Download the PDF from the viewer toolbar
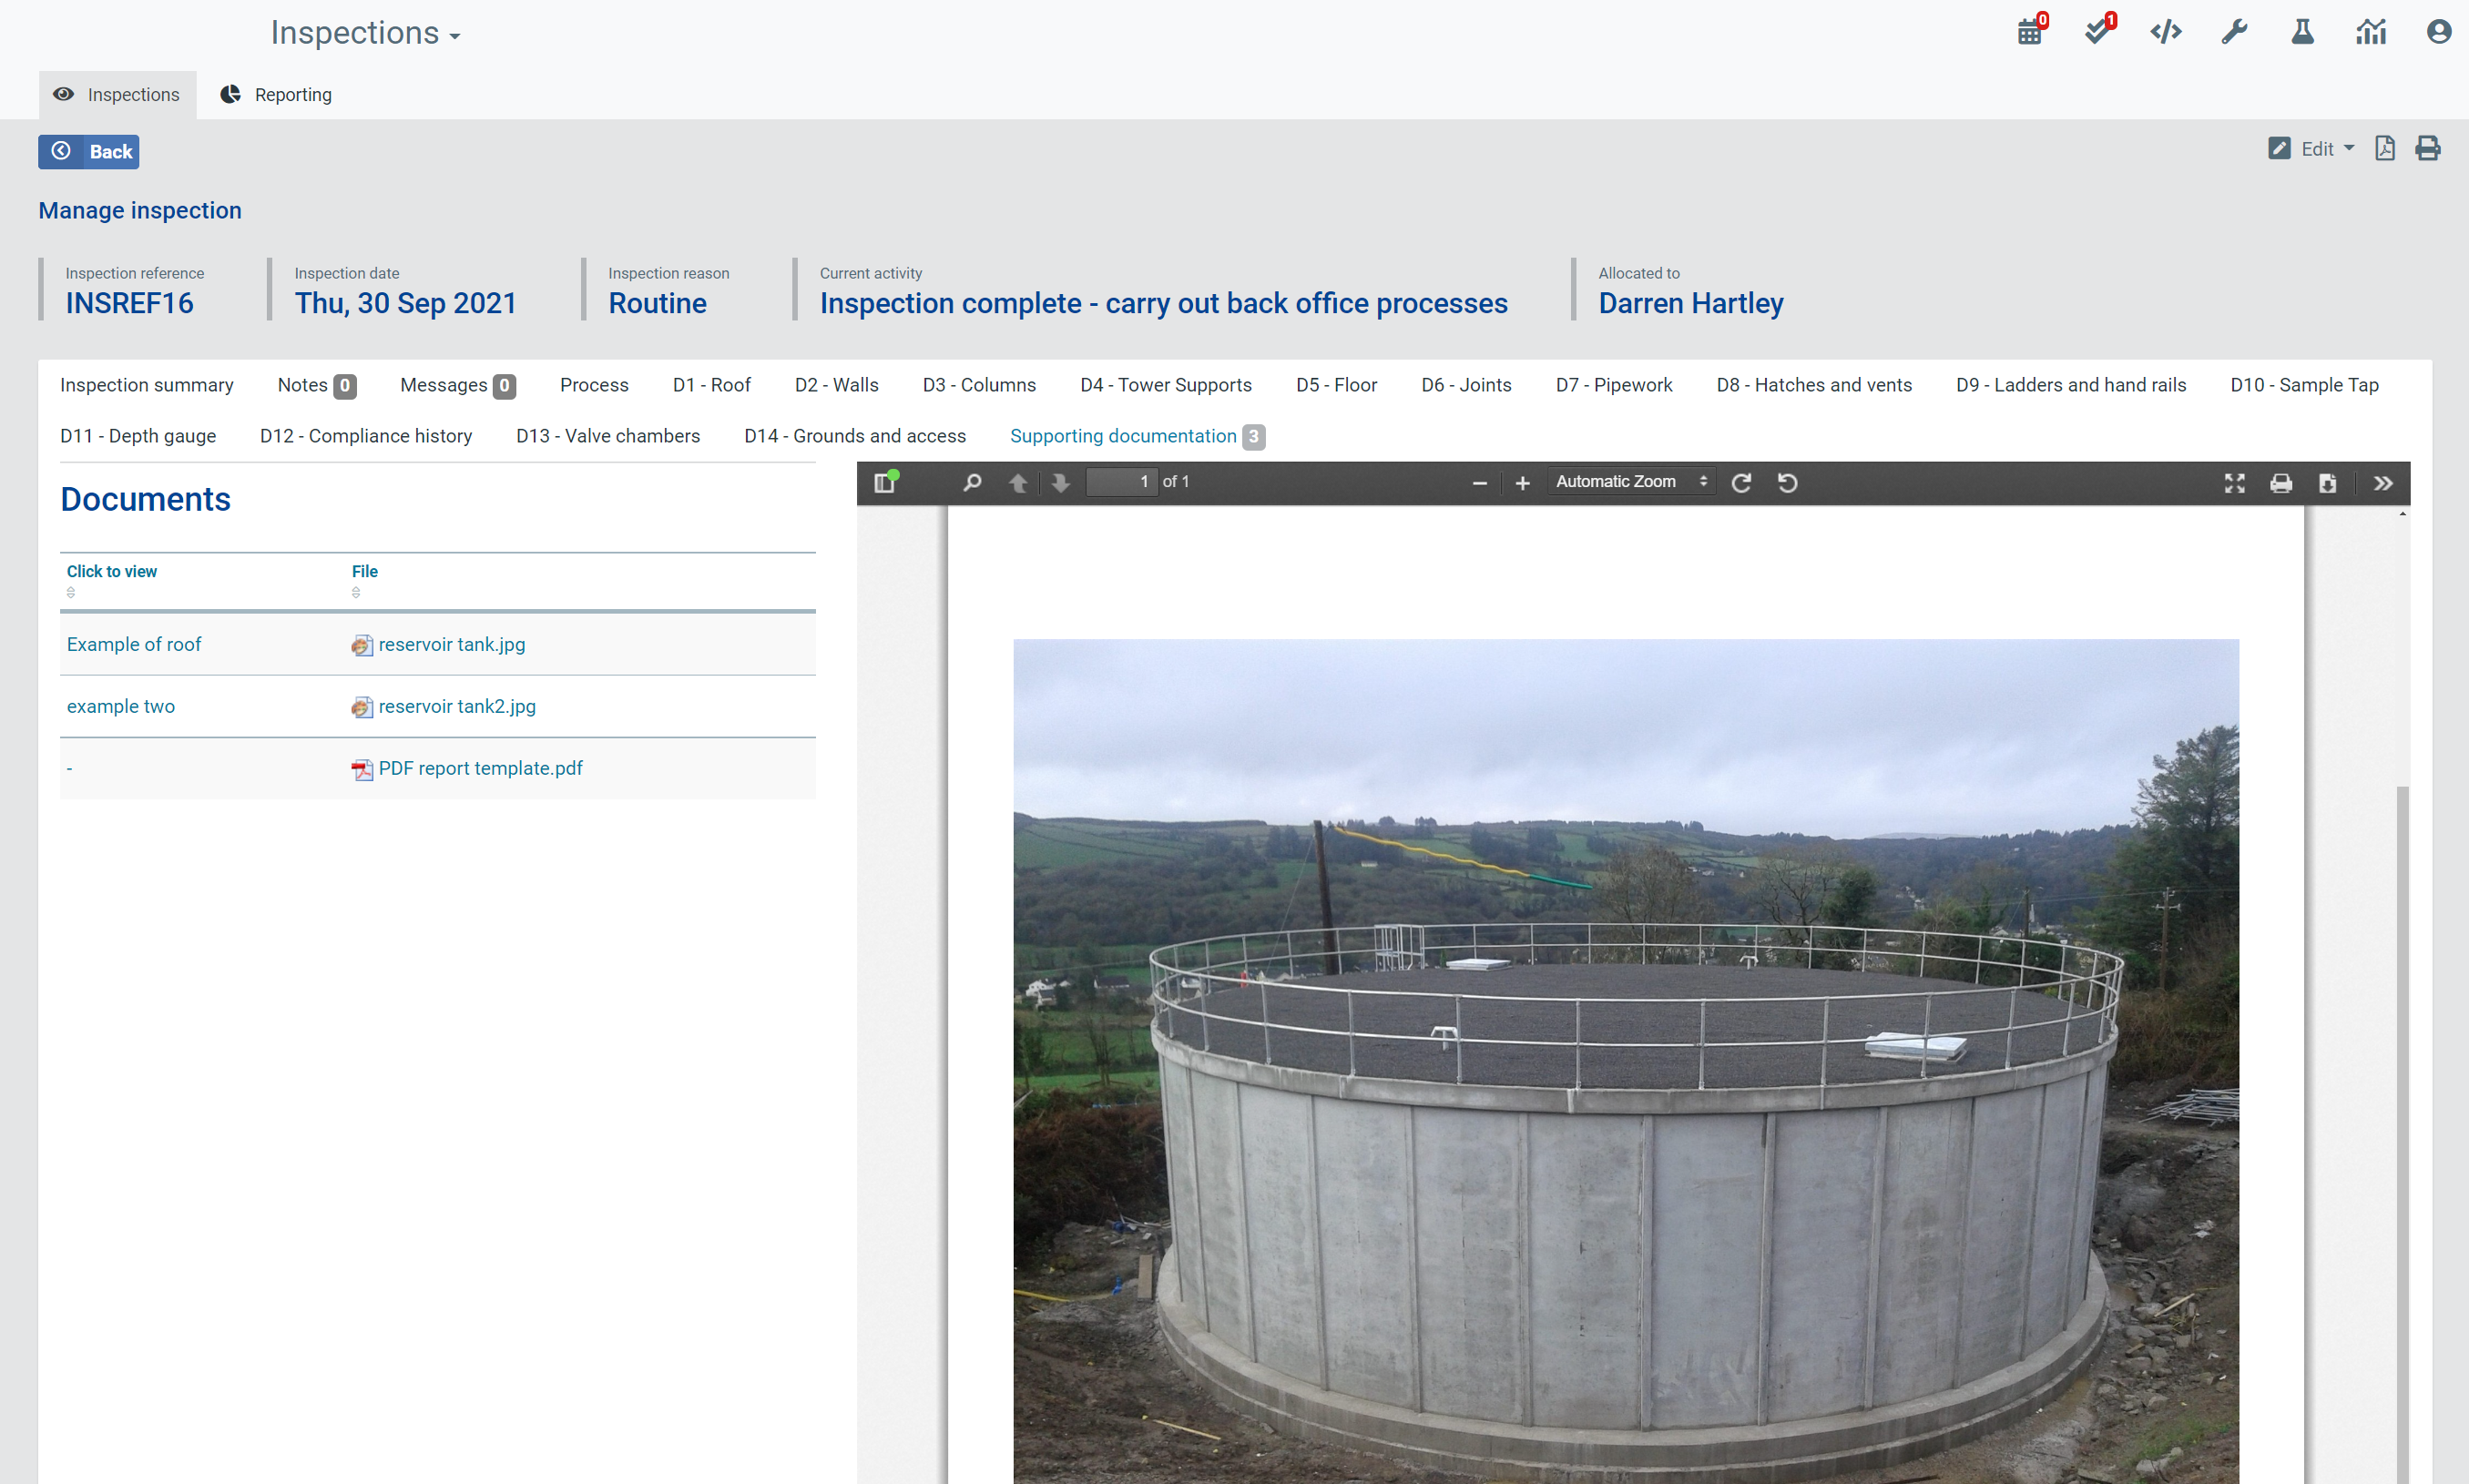The height and width of the screenshot is (1484, 2469). pyautogui.click(x=2328, y=483)
